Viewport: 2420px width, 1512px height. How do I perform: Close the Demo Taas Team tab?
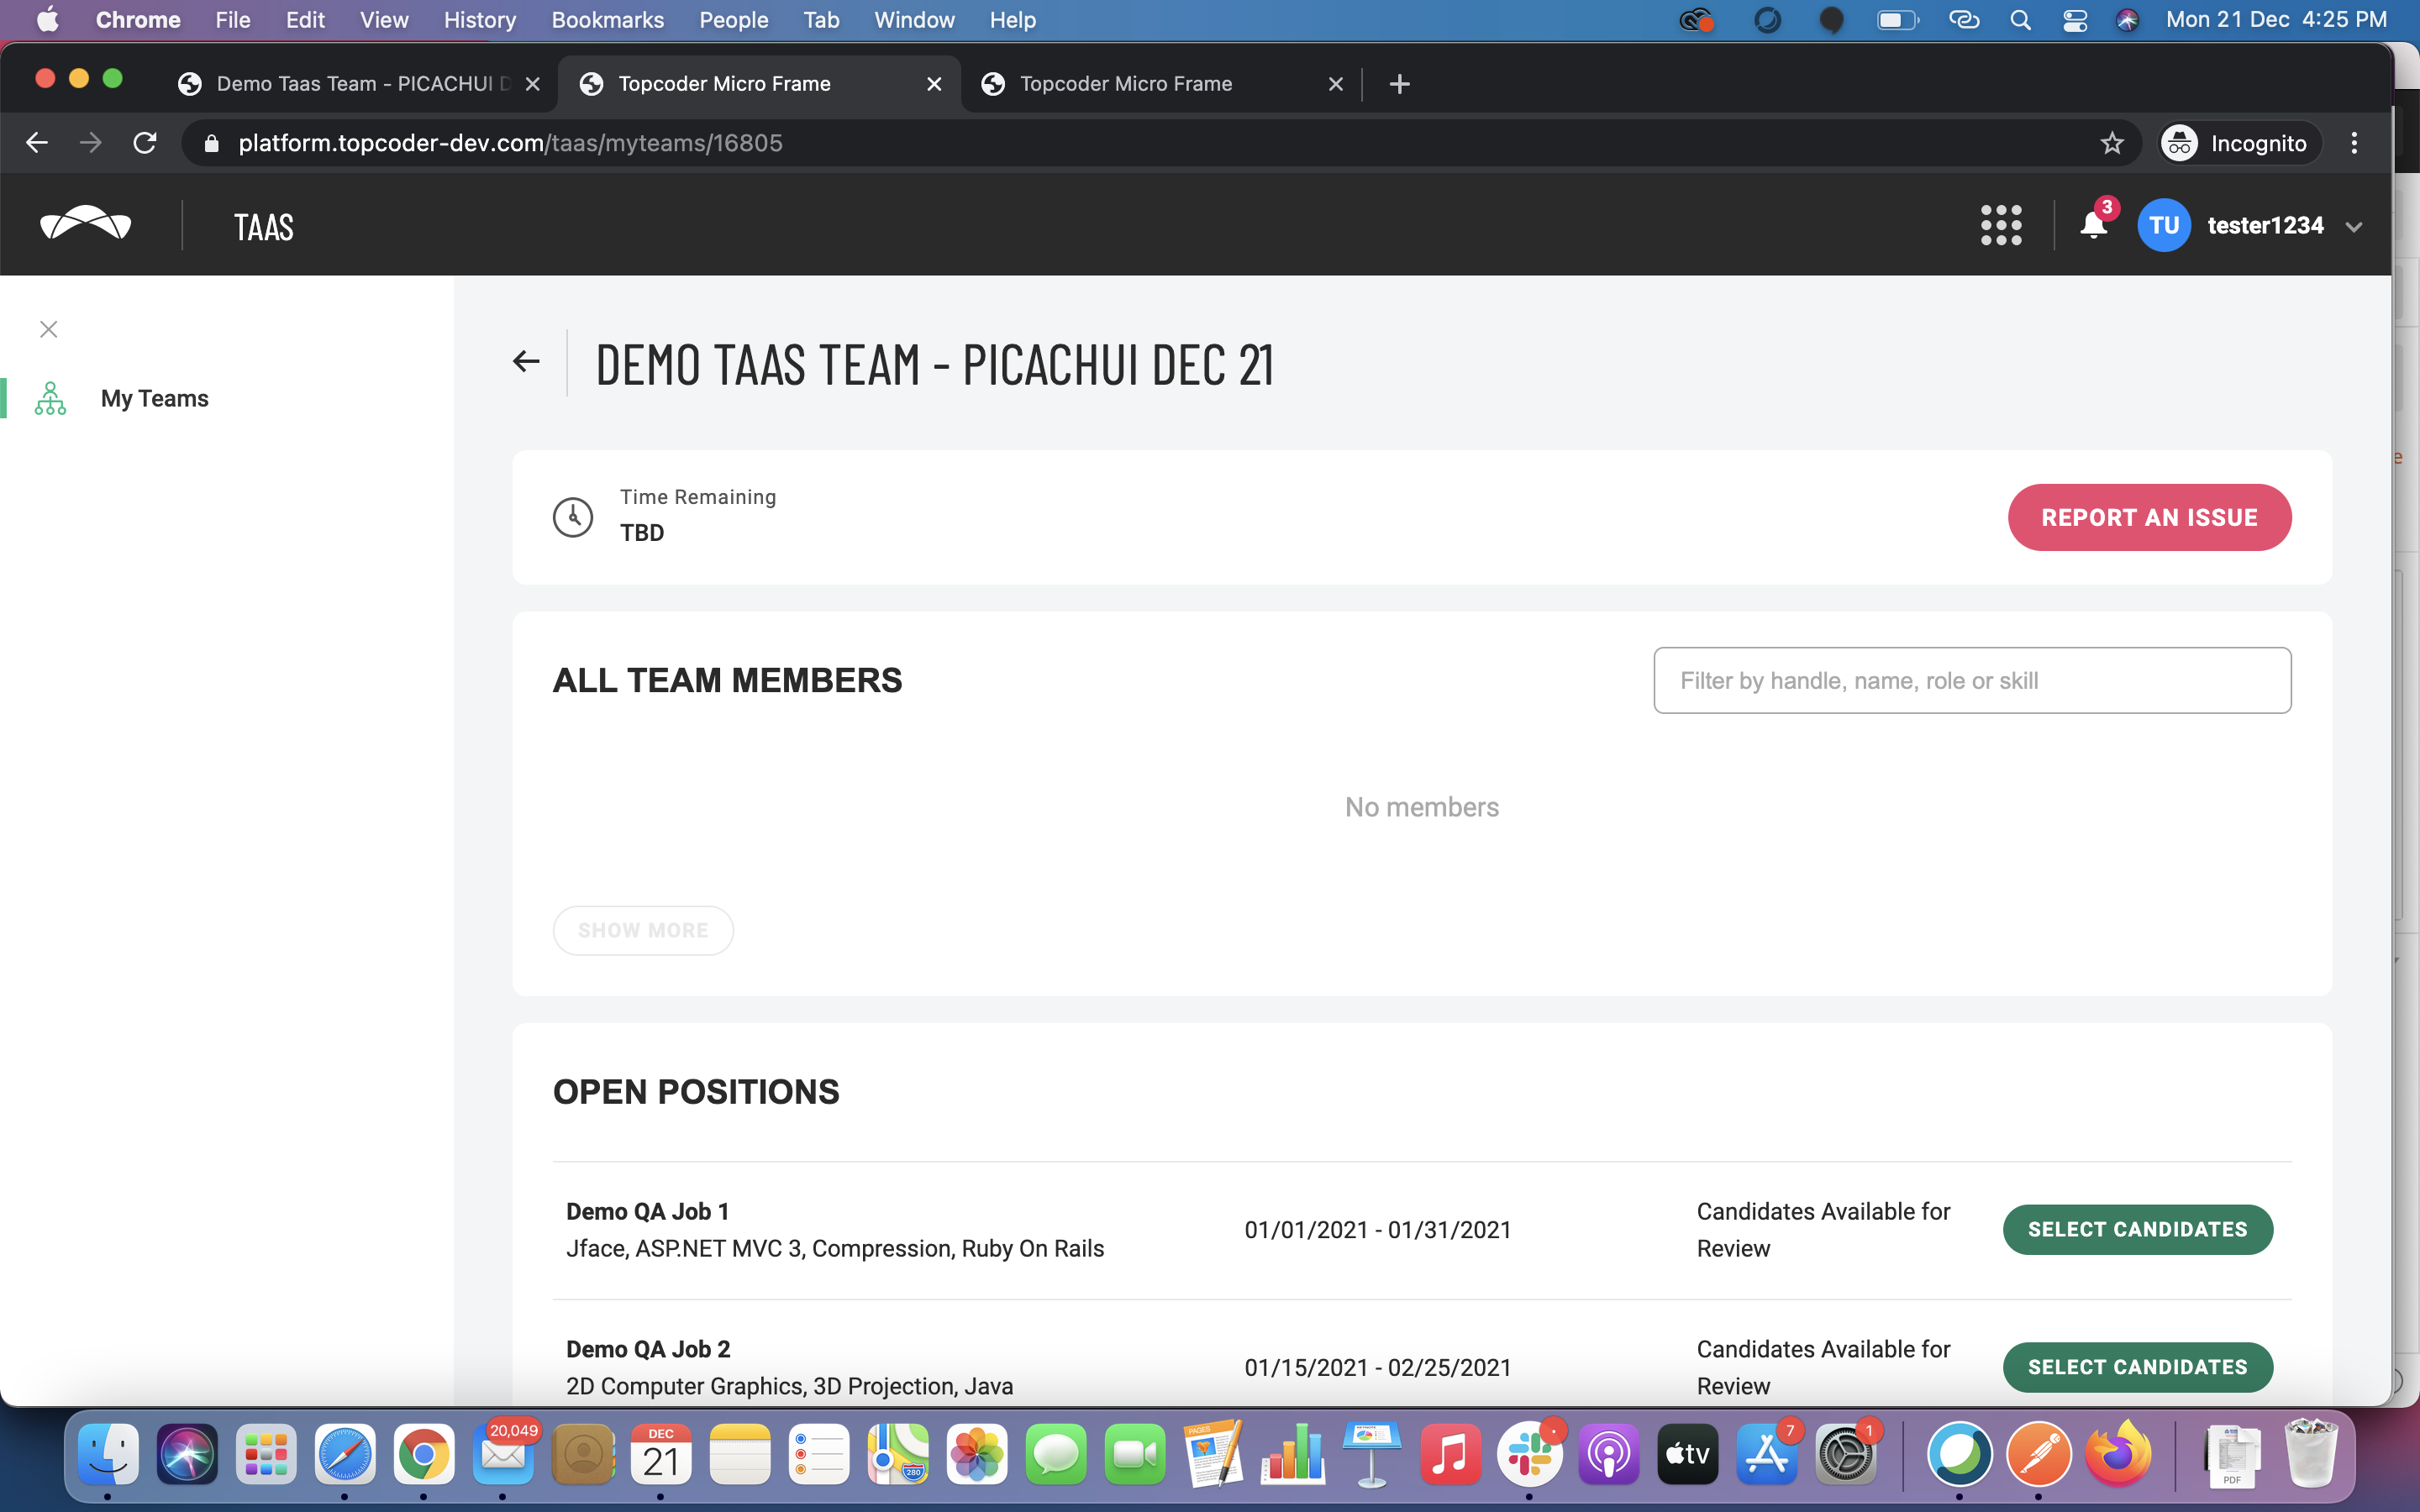click(533, 84)
